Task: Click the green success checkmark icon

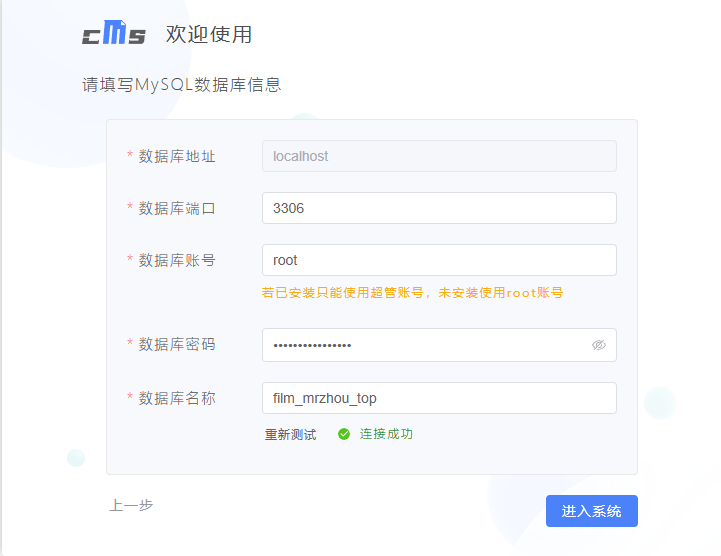Action: click(344, 434)
